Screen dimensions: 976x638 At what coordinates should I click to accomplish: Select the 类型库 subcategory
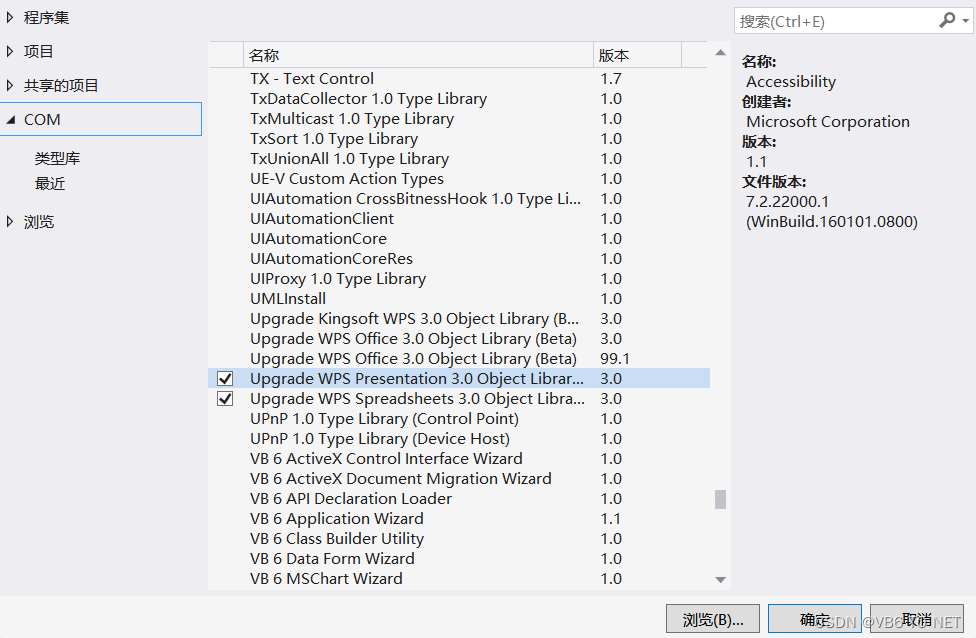[x=57, y=159]
